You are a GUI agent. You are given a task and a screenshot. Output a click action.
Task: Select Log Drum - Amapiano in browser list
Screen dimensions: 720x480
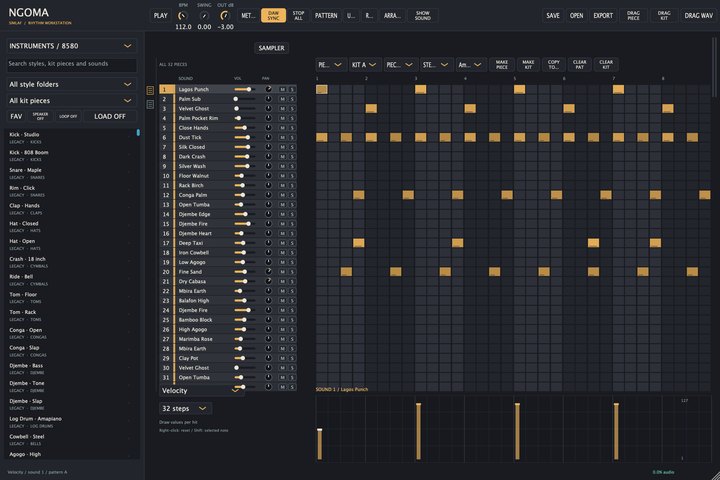click(x=69, y=422)
